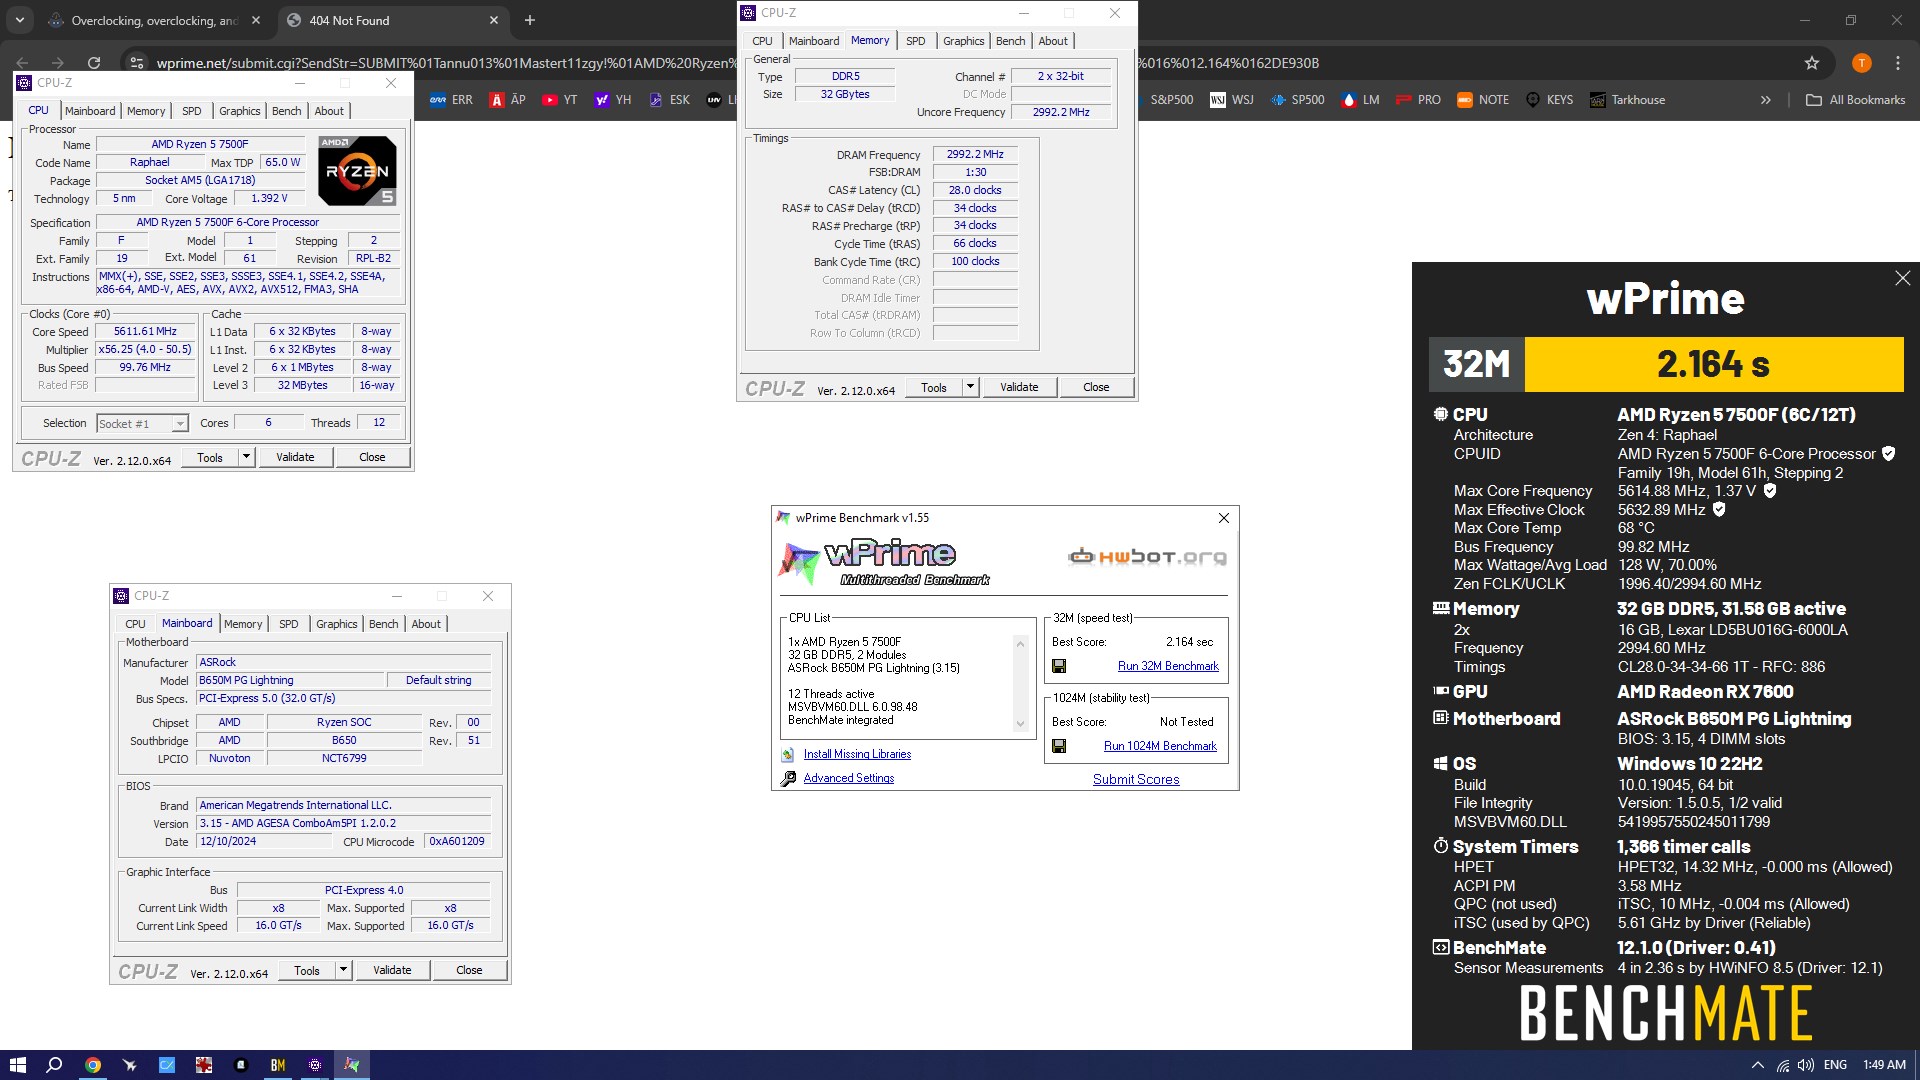Open the NOTE bookmark
This screenshot has height=1080, width=1920.
coord(1483,100)
